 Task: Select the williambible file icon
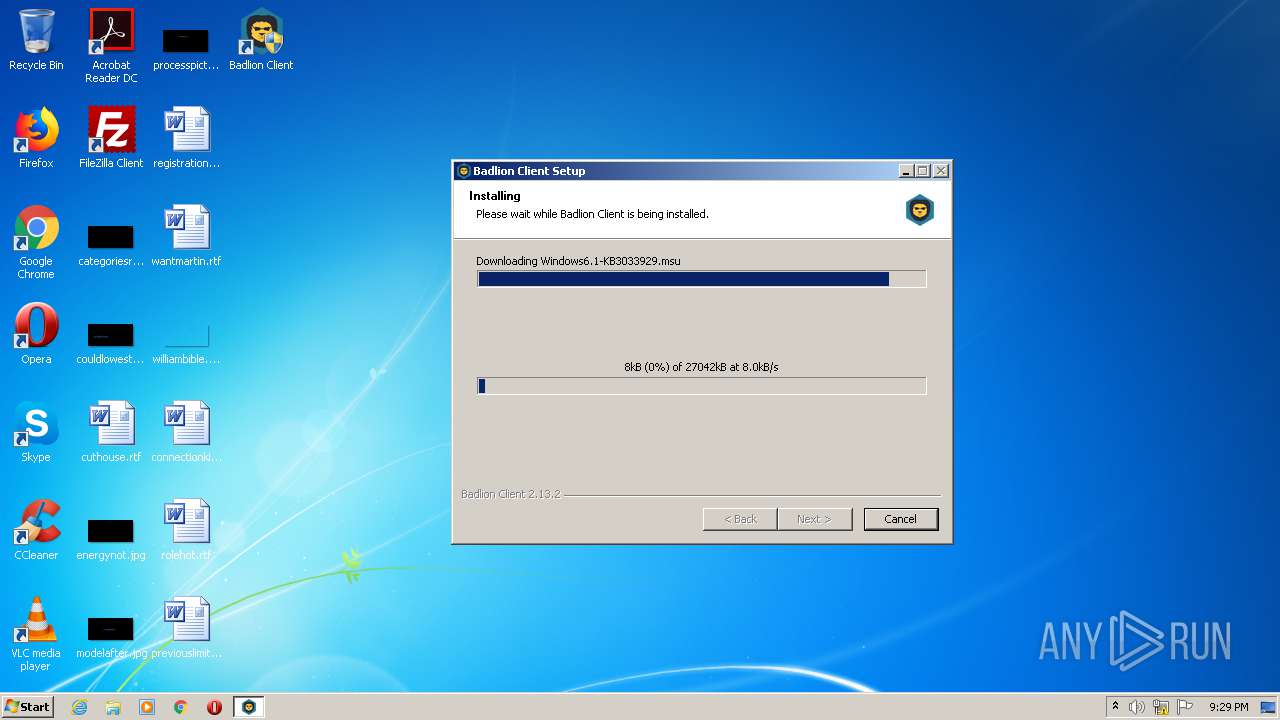click(186, 343)
